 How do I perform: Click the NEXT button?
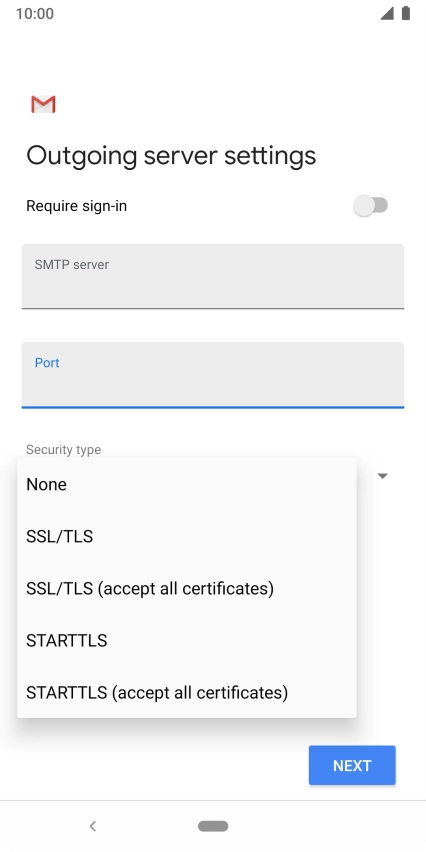[x=352, y=765]
